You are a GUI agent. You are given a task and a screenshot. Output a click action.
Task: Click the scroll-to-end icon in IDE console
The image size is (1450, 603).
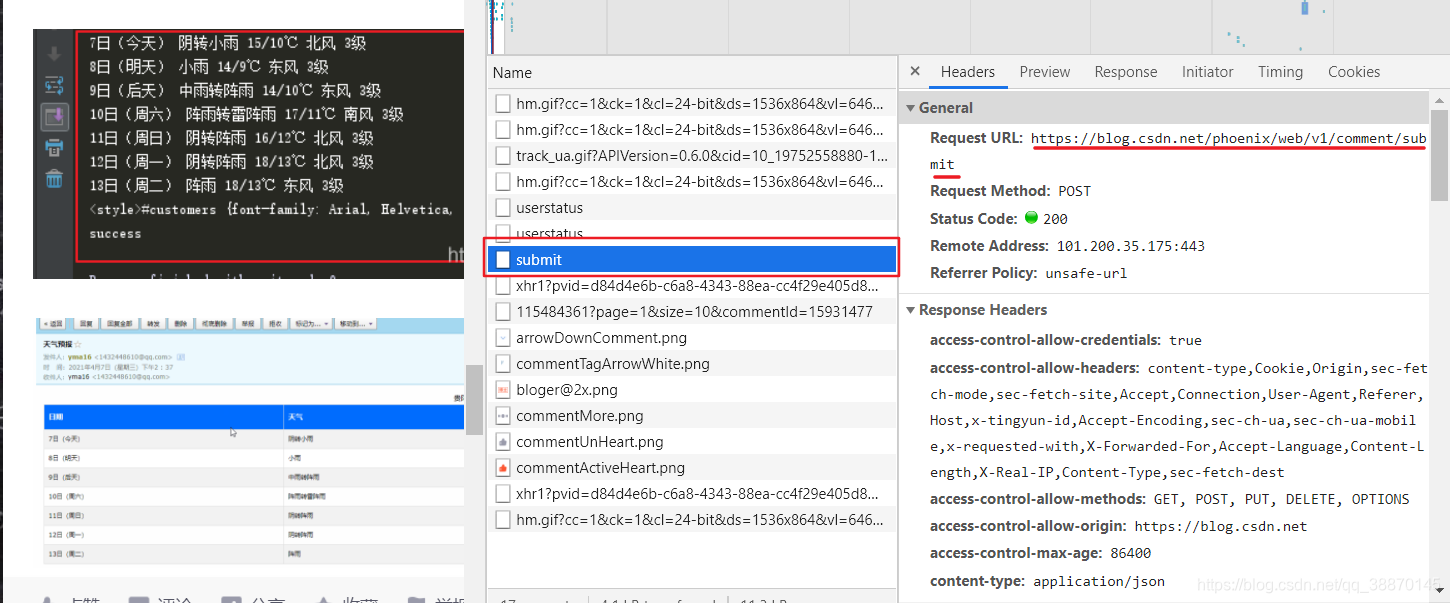54,117
